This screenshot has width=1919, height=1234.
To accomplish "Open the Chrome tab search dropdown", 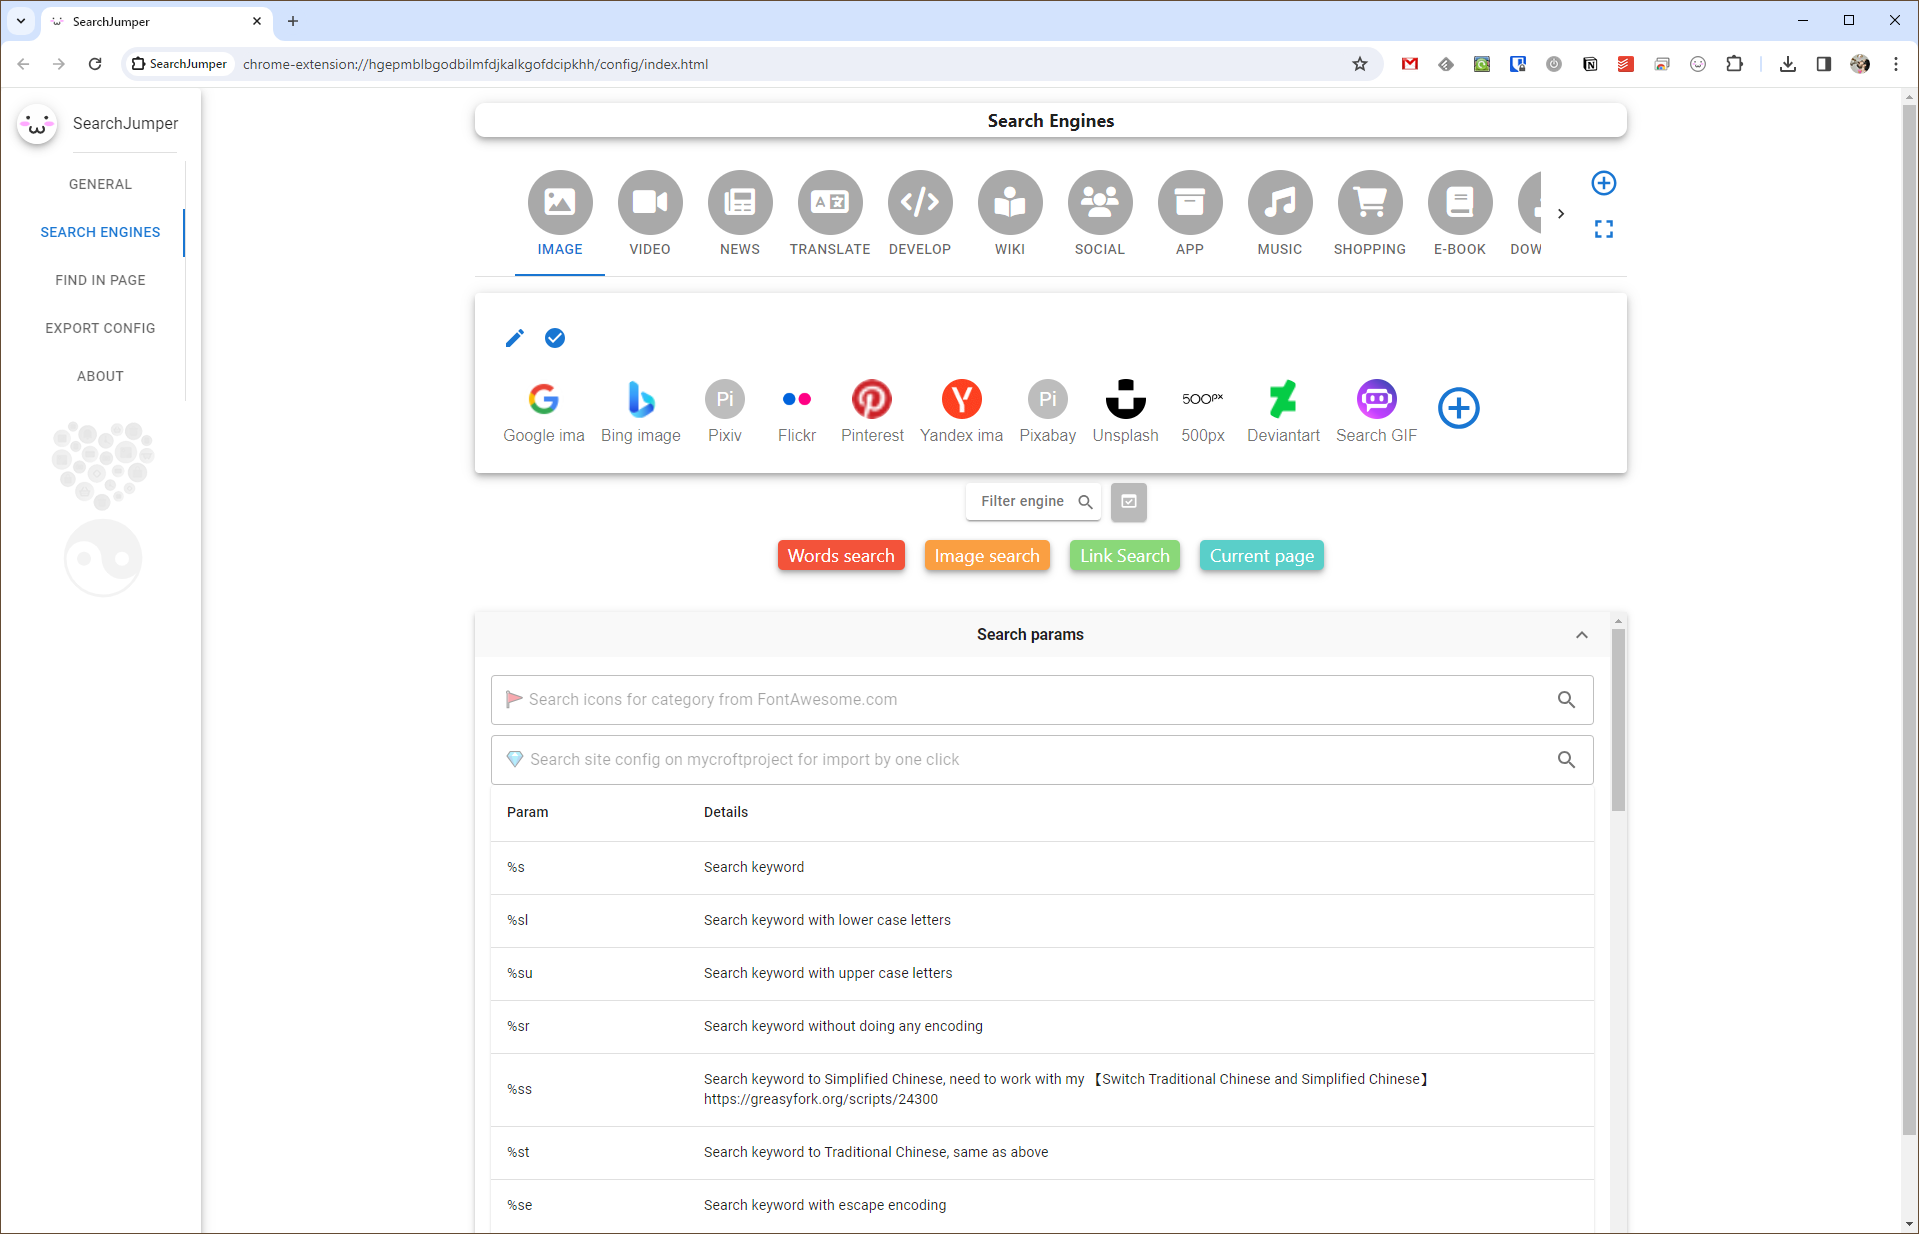I will tap(20, 20).
